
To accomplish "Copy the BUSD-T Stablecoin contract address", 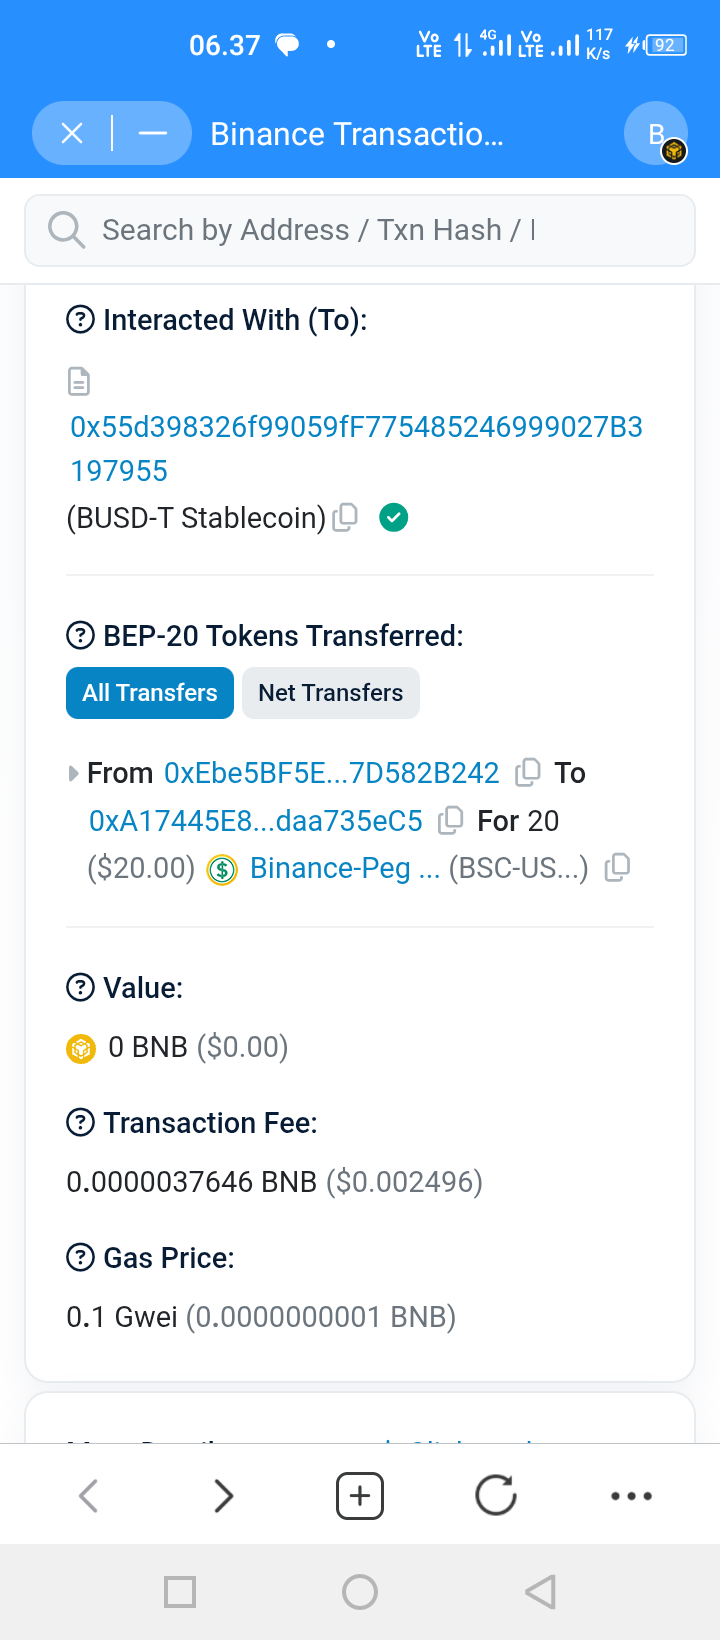I will (344, 517).
